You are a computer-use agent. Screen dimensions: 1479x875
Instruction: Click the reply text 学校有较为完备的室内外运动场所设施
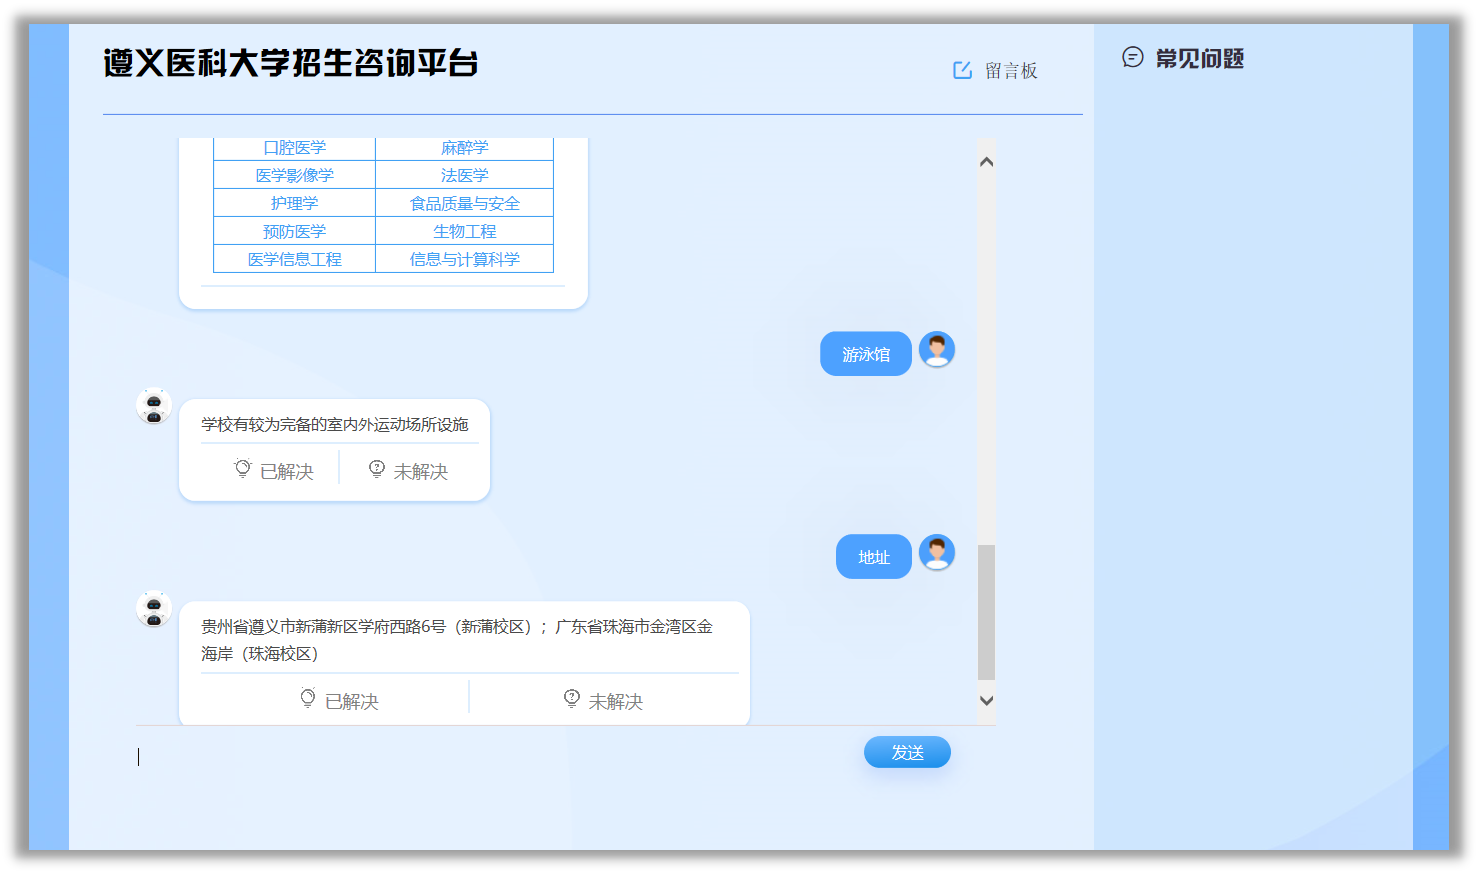coord(335,425)
